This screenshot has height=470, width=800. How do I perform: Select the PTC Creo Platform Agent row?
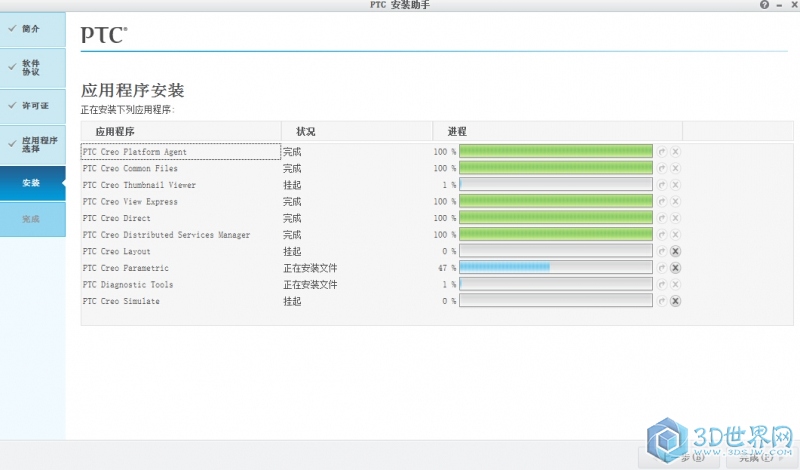coord(180,152)
